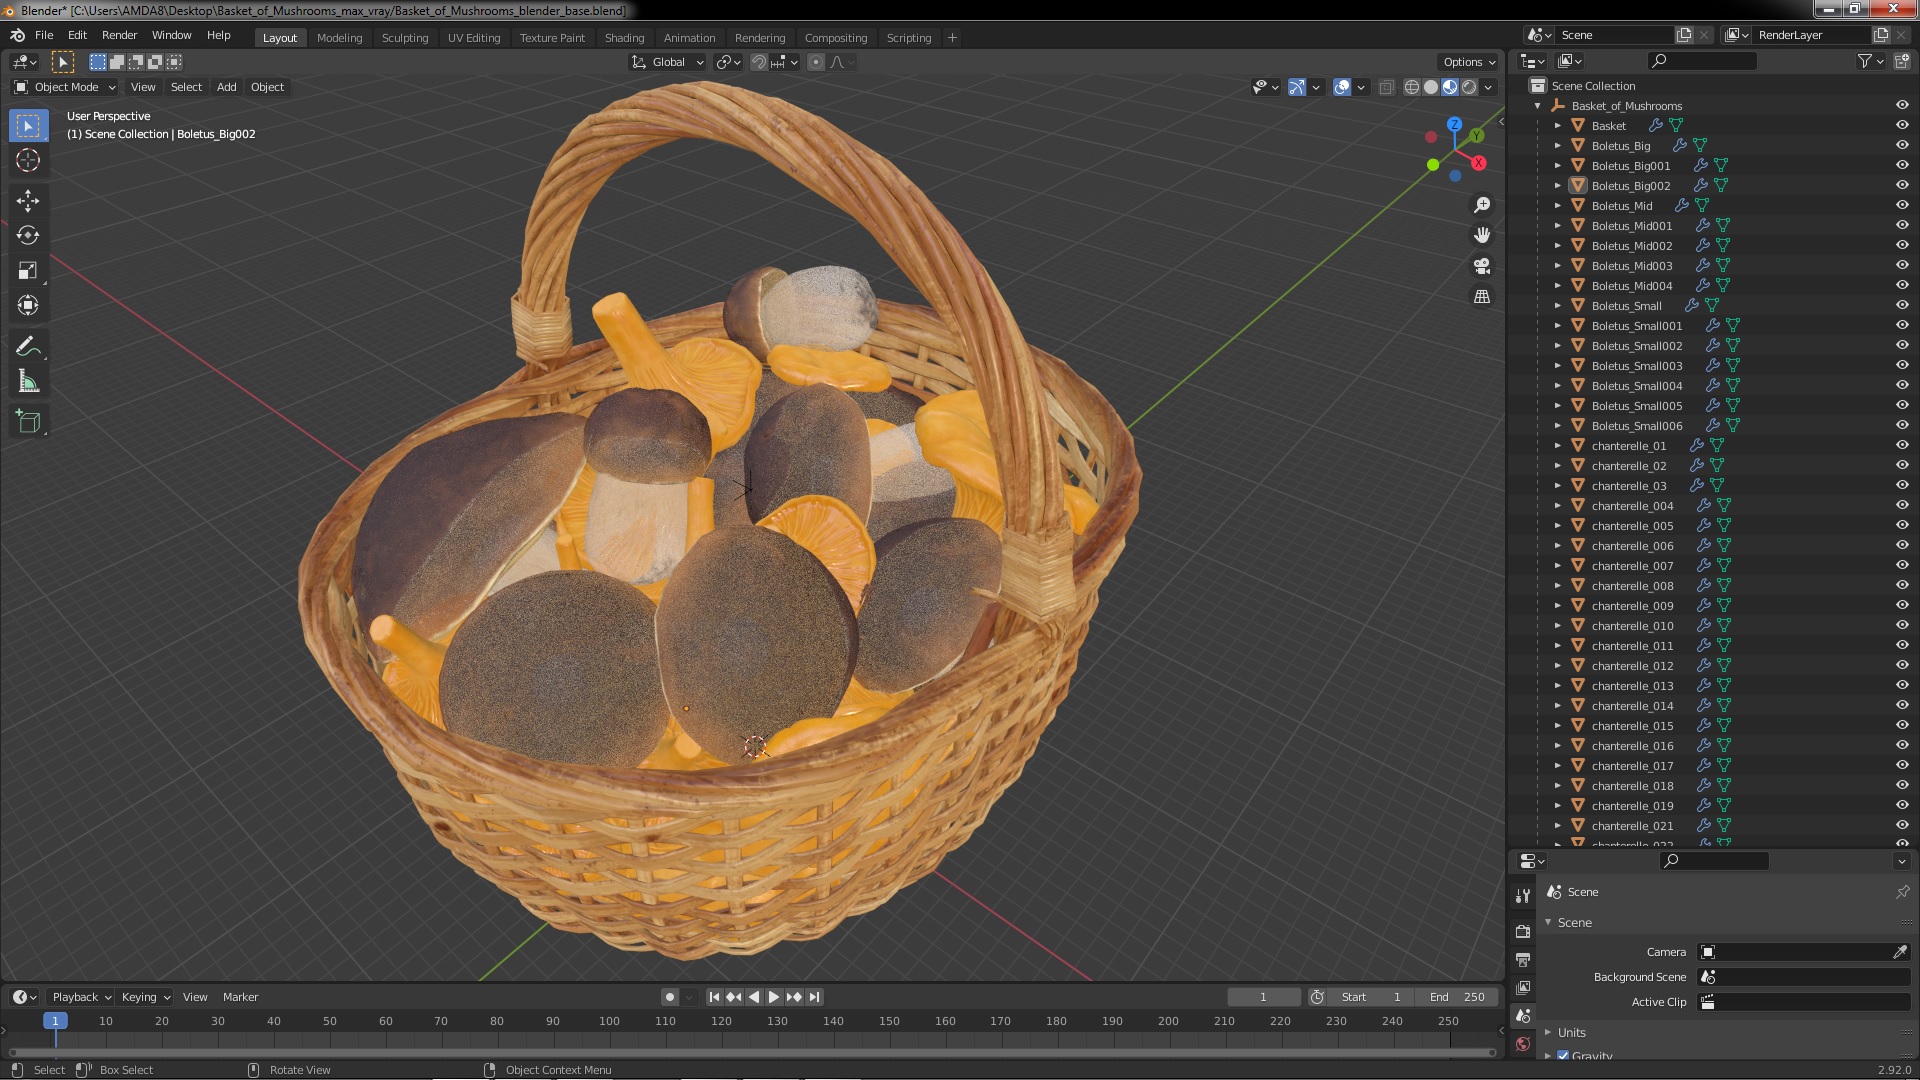Activate the Rotate tool
The height and width of the screenshot is (1080, 1920).
click(28, 235)
